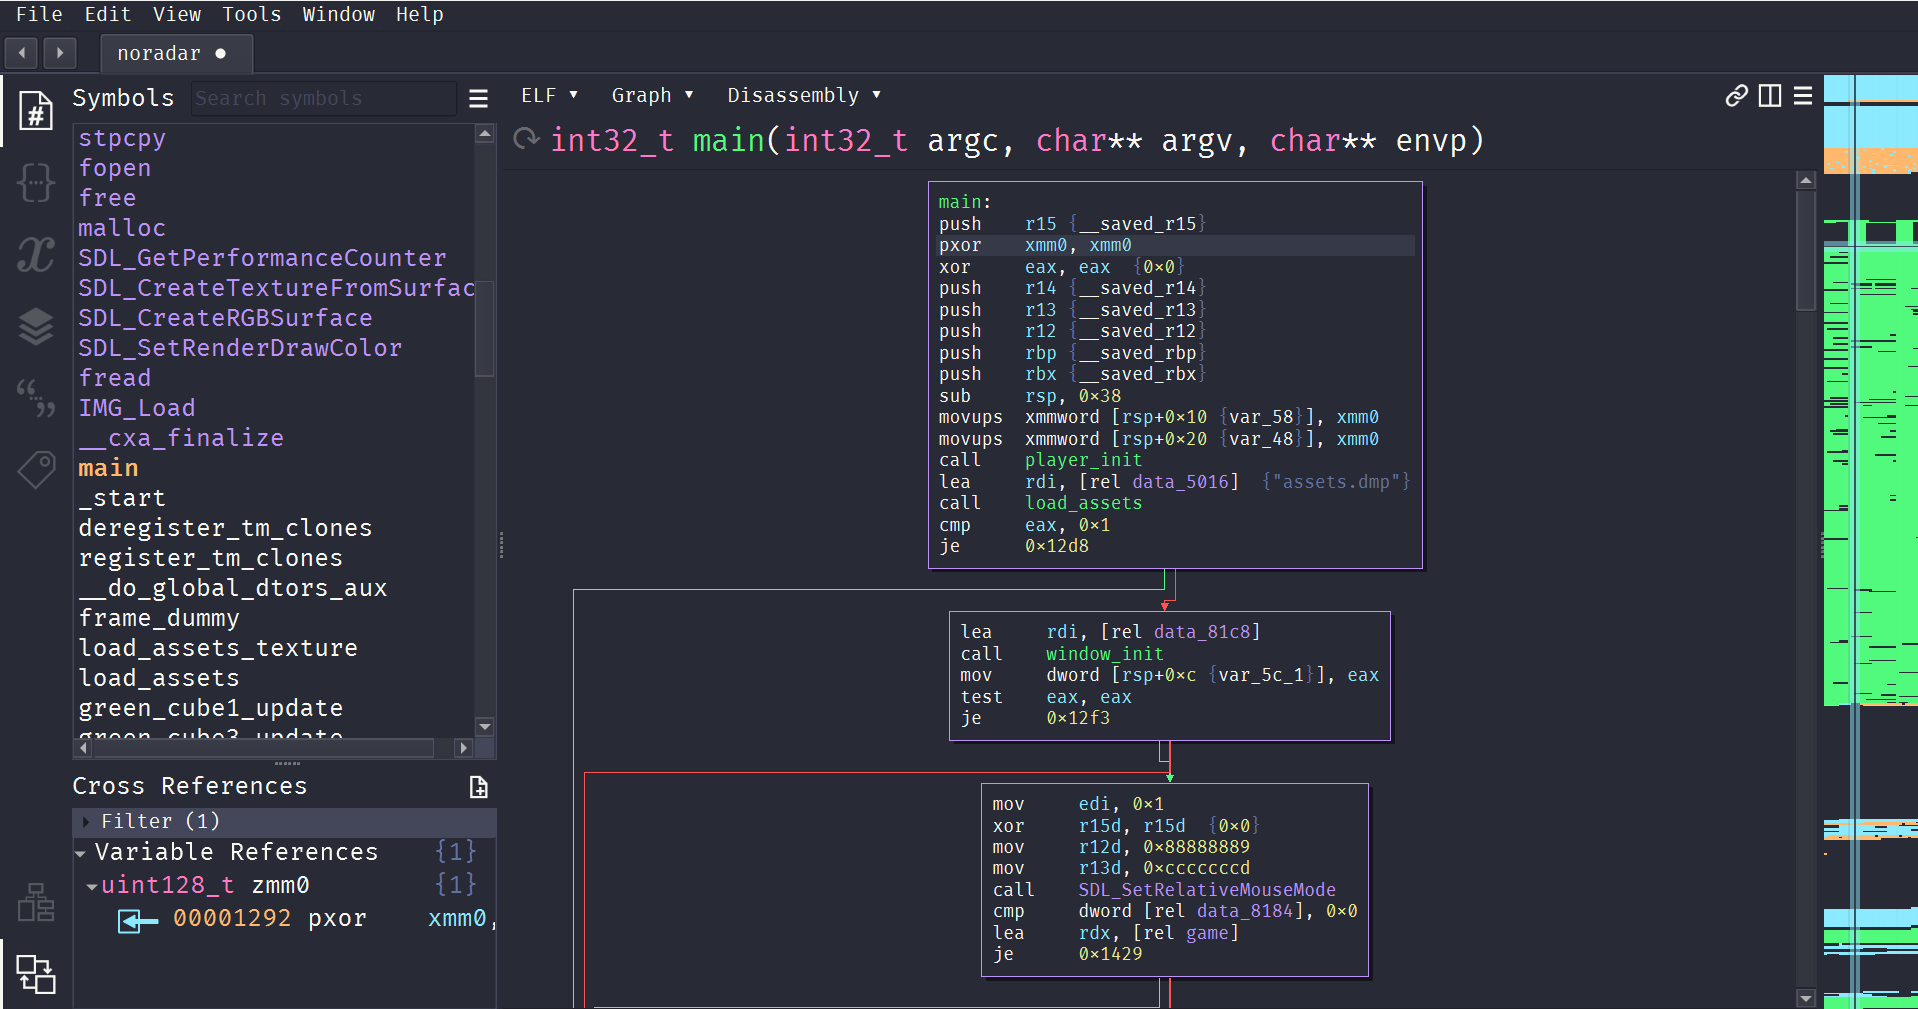Select the stpcpy symbol
Image resolution: width=1918 pixels, height=1009 pixels.
122,138
